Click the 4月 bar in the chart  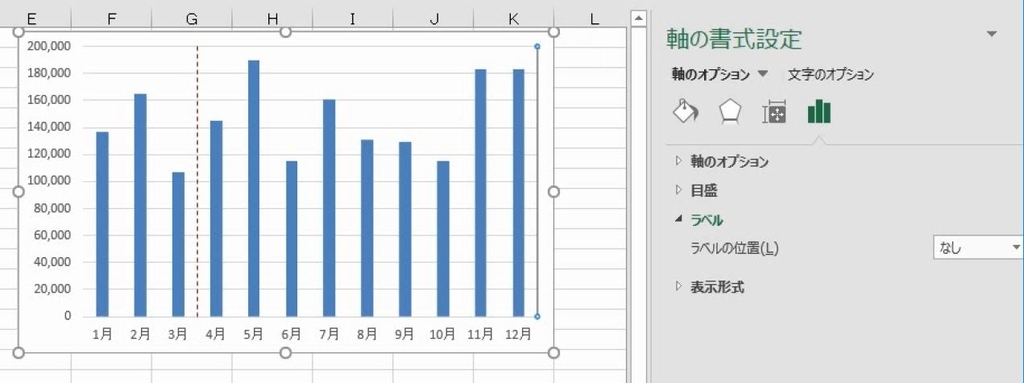(216, 219)
